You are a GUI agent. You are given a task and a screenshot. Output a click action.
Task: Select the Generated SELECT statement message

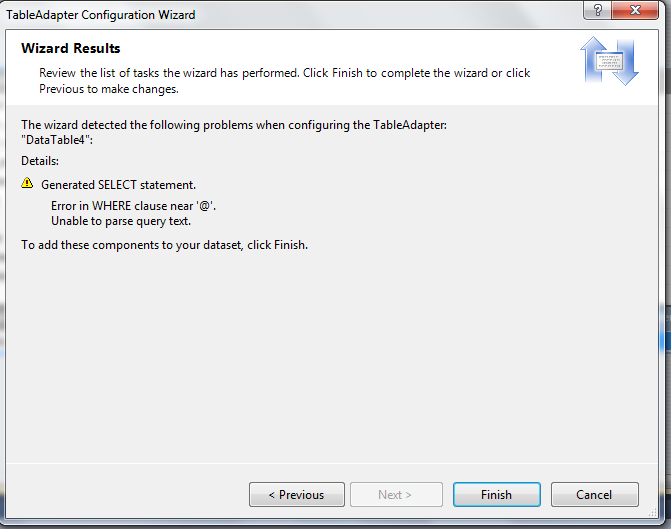[118, 185]
